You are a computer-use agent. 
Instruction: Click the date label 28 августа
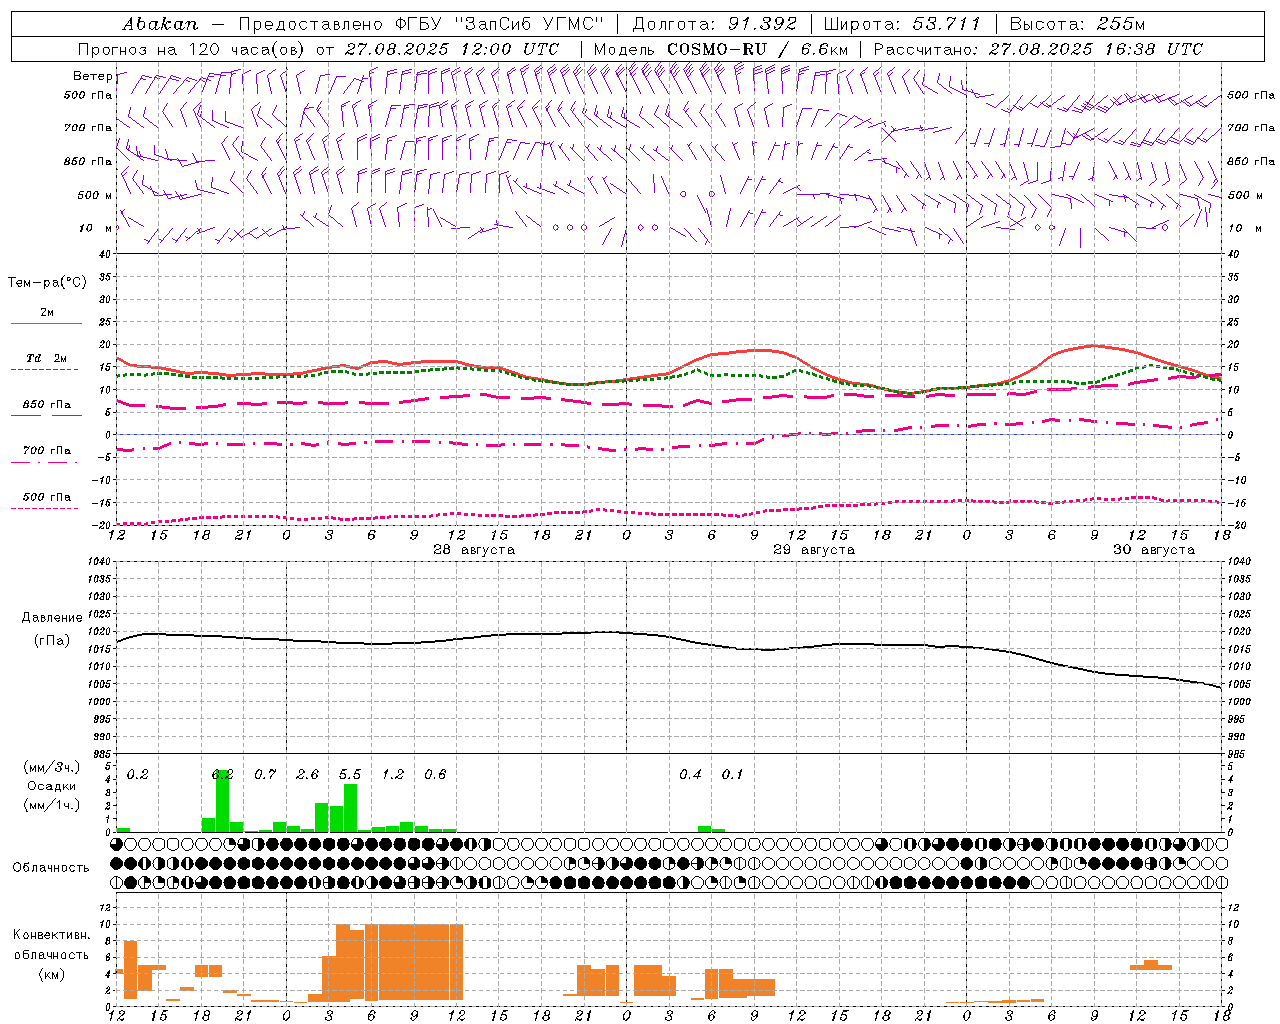coord(474,550)
